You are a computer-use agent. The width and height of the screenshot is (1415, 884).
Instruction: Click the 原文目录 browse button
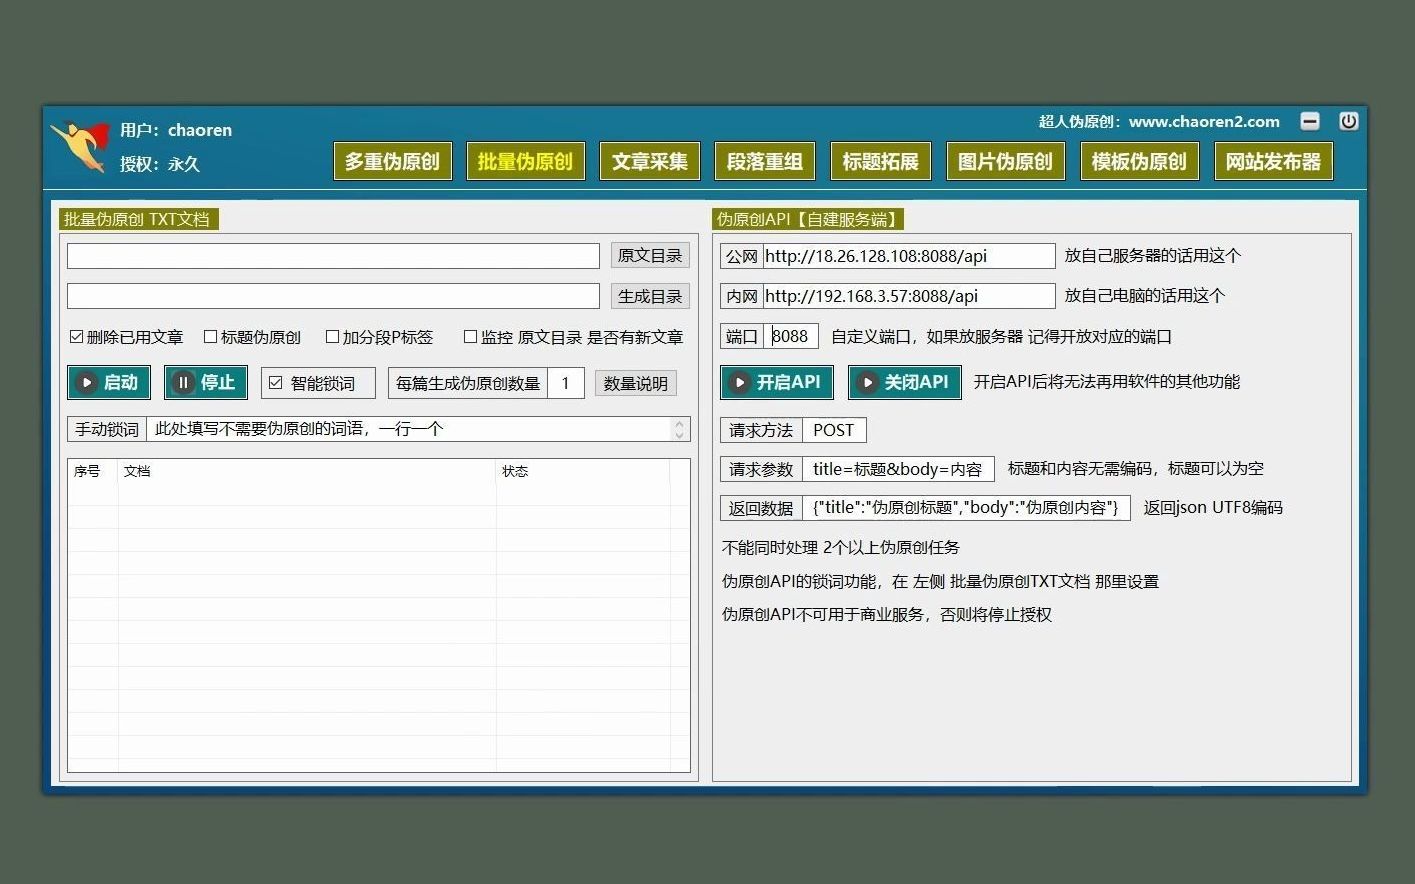pyautogui.click(x=650, y=255)
